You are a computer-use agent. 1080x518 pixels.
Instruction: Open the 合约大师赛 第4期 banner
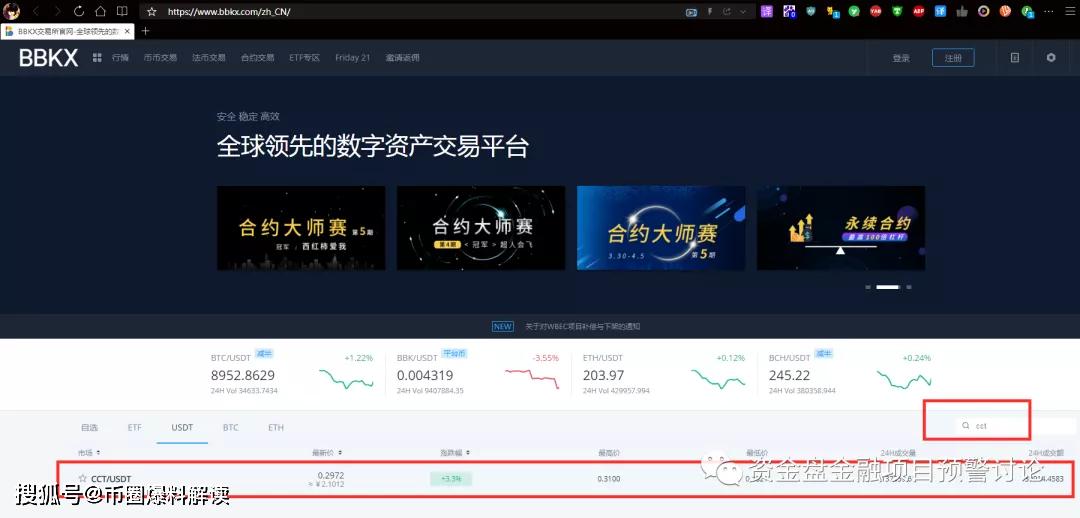coord(481,228)
